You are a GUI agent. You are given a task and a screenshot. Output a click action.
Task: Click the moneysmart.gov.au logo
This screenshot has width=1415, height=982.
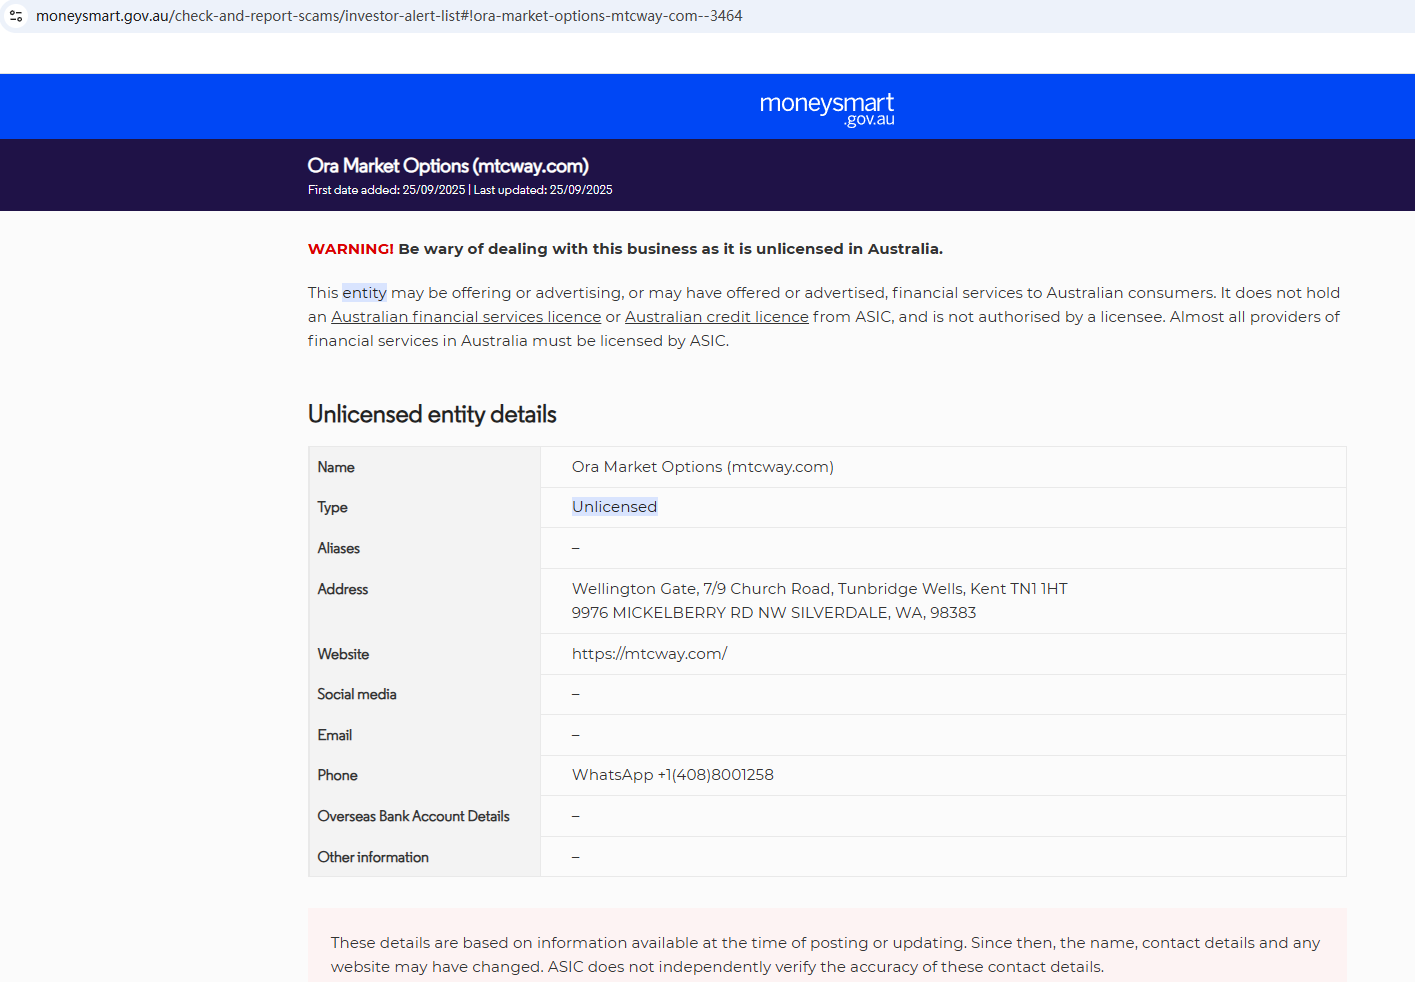827,108
